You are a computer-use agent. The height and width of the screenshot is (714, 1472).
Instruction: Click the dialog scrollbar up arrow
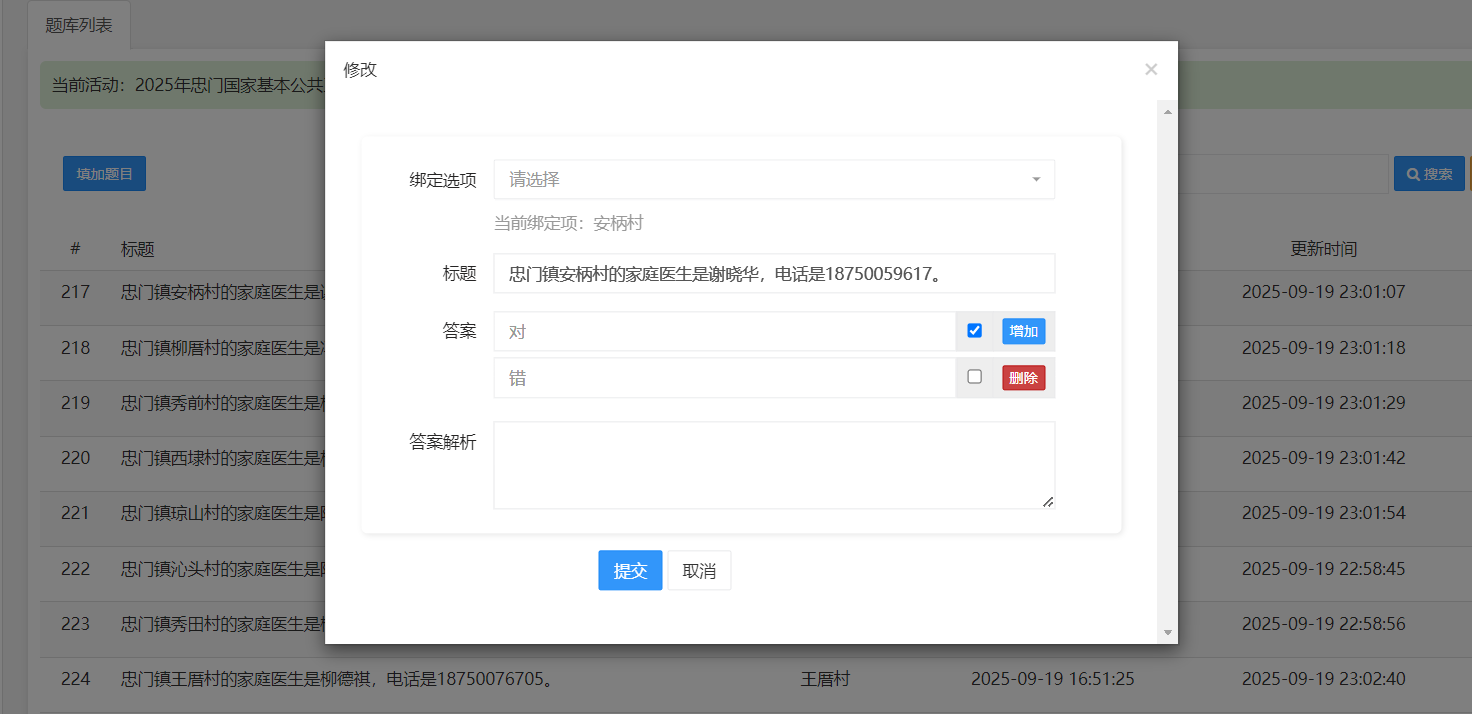pos(1167,111)
